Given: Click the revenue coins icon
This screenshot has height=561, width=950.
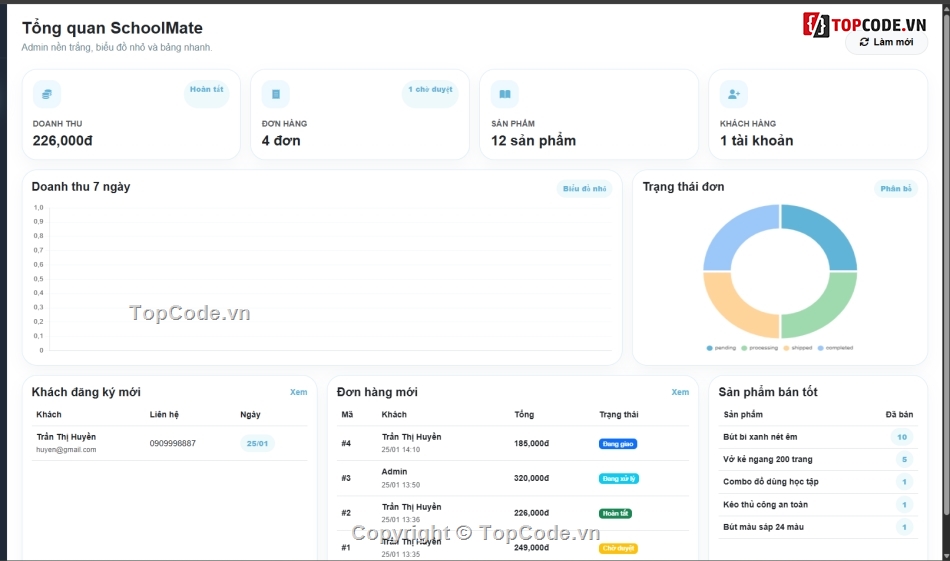Looking at the screenshot, I should coord(47,94).
